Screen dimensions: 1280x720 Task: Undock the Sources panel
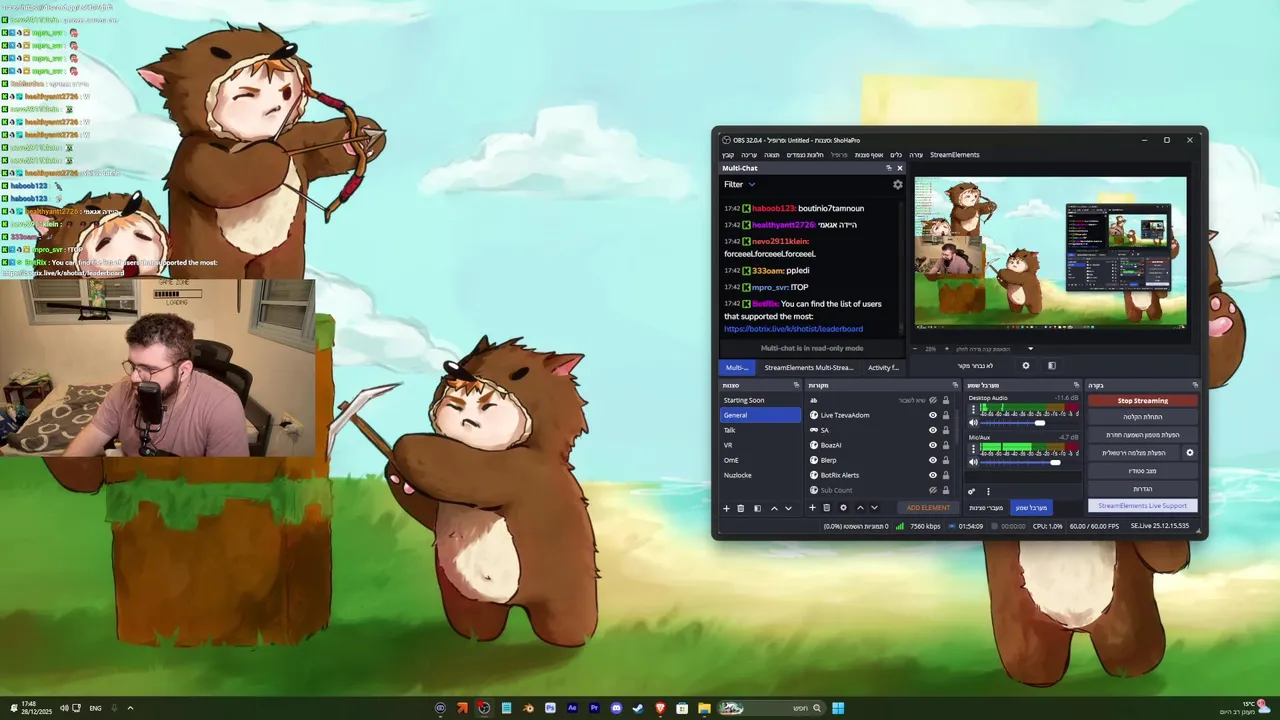coord(955,385)
